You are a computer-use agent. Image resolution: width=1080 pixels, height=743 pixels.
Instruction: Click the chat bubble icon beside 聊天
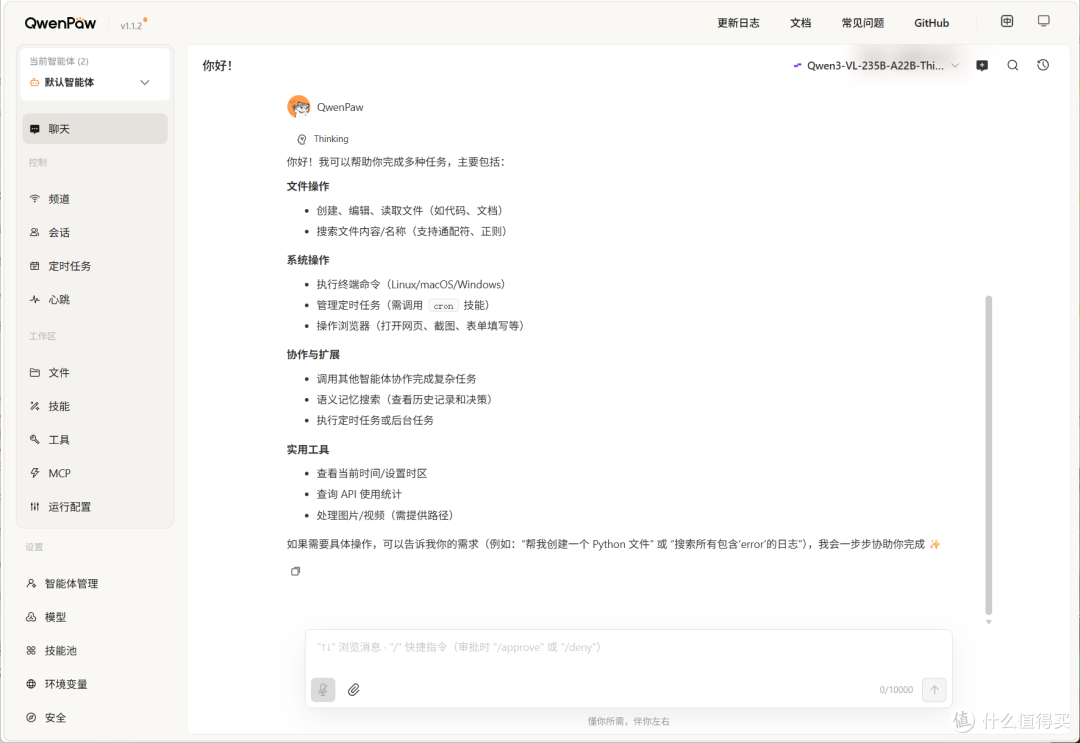(34, 129)
